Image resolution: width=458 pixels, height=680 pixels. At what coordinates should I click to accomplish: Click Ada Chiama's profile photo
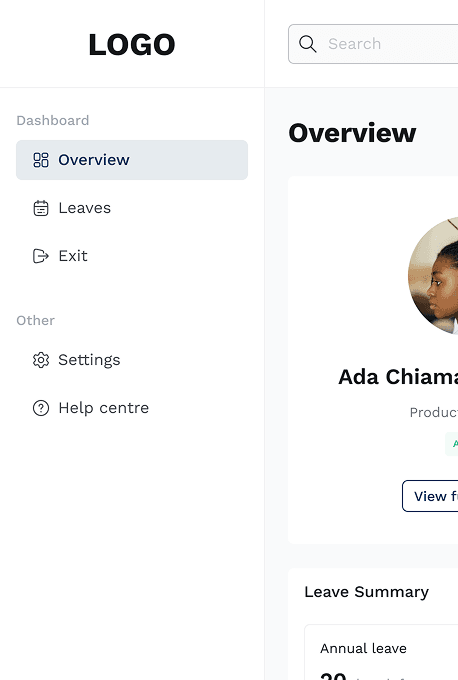tap(433, 276)
